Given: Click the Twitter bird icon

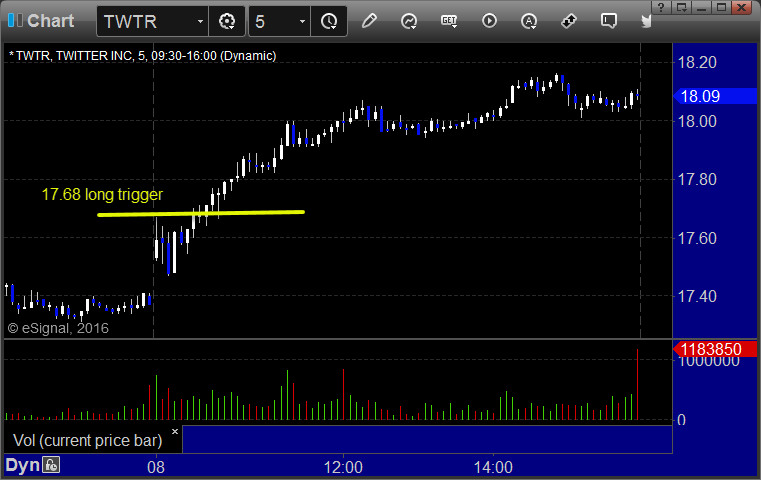Looking at the screenshot, I should [646, 21].
